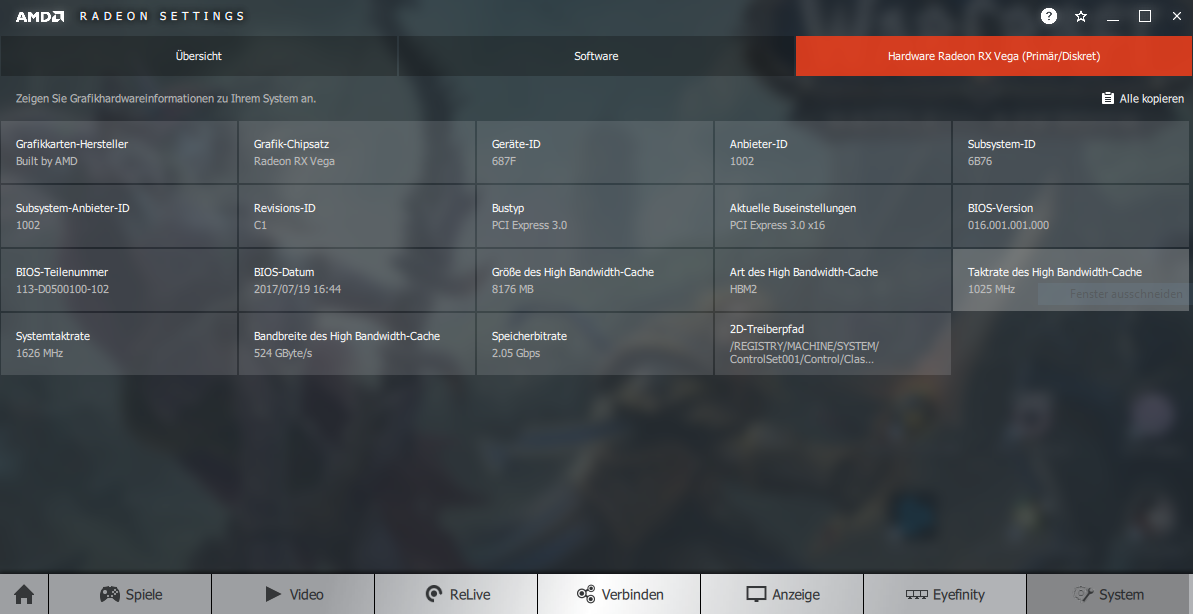The height and width of the screenshot is (614, 1193).
Task: Click the Grafikkarten-Hersteller tile
Action: [119, 152]
